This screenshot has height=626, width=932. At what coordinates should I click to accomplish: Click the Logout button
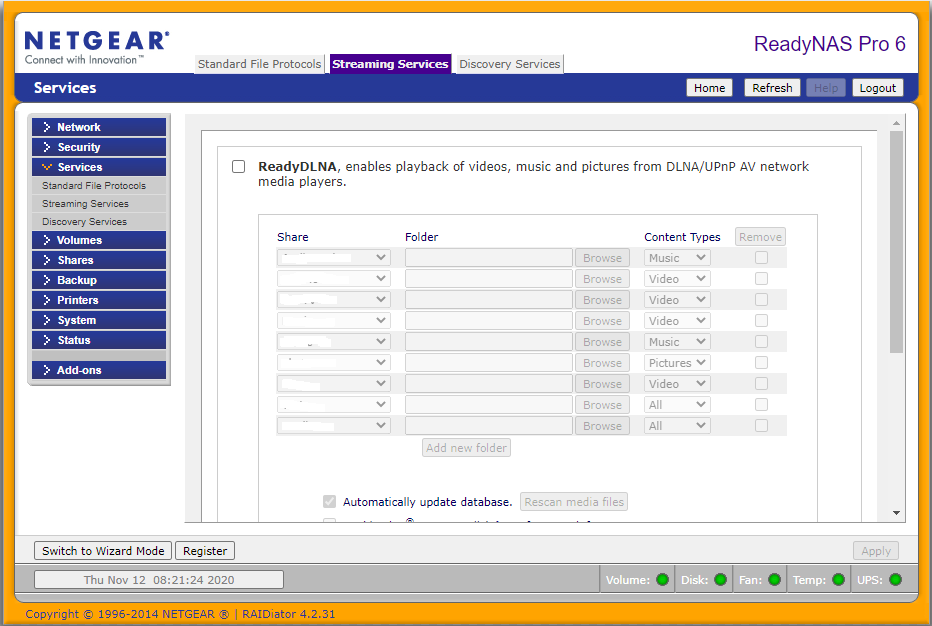pyautogui.click(x=877, y=88)
